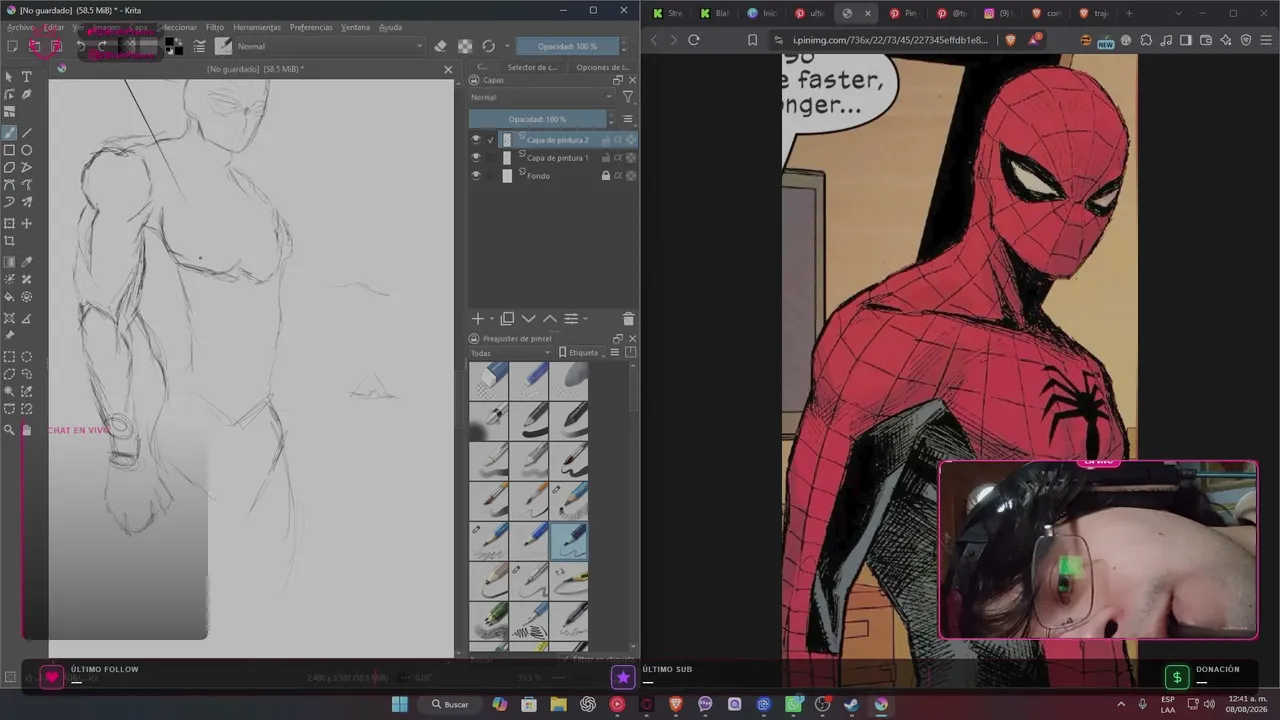Select the Gradient tool
The height and width of the screenshot is (720, 1280).
pos(10,262)
